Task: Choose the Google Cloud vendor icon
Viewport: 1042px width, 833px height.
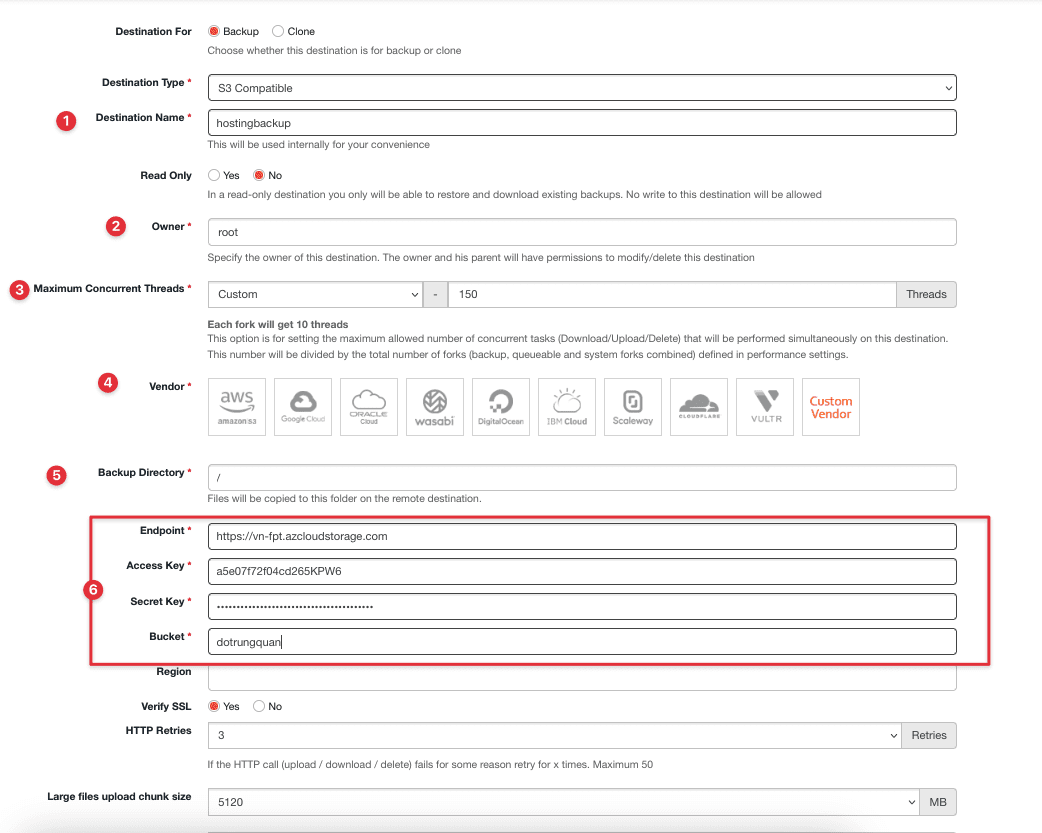Action: [x=303, y=407]
